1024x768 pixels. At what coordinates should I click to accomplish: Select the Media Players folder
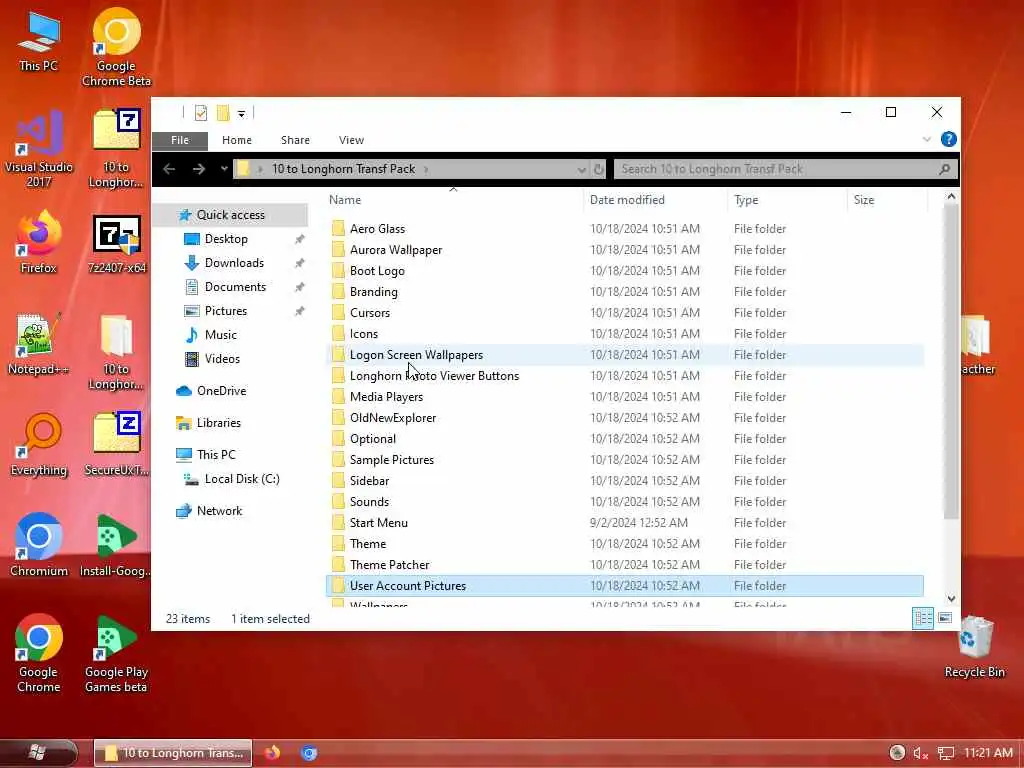(624, 396)
